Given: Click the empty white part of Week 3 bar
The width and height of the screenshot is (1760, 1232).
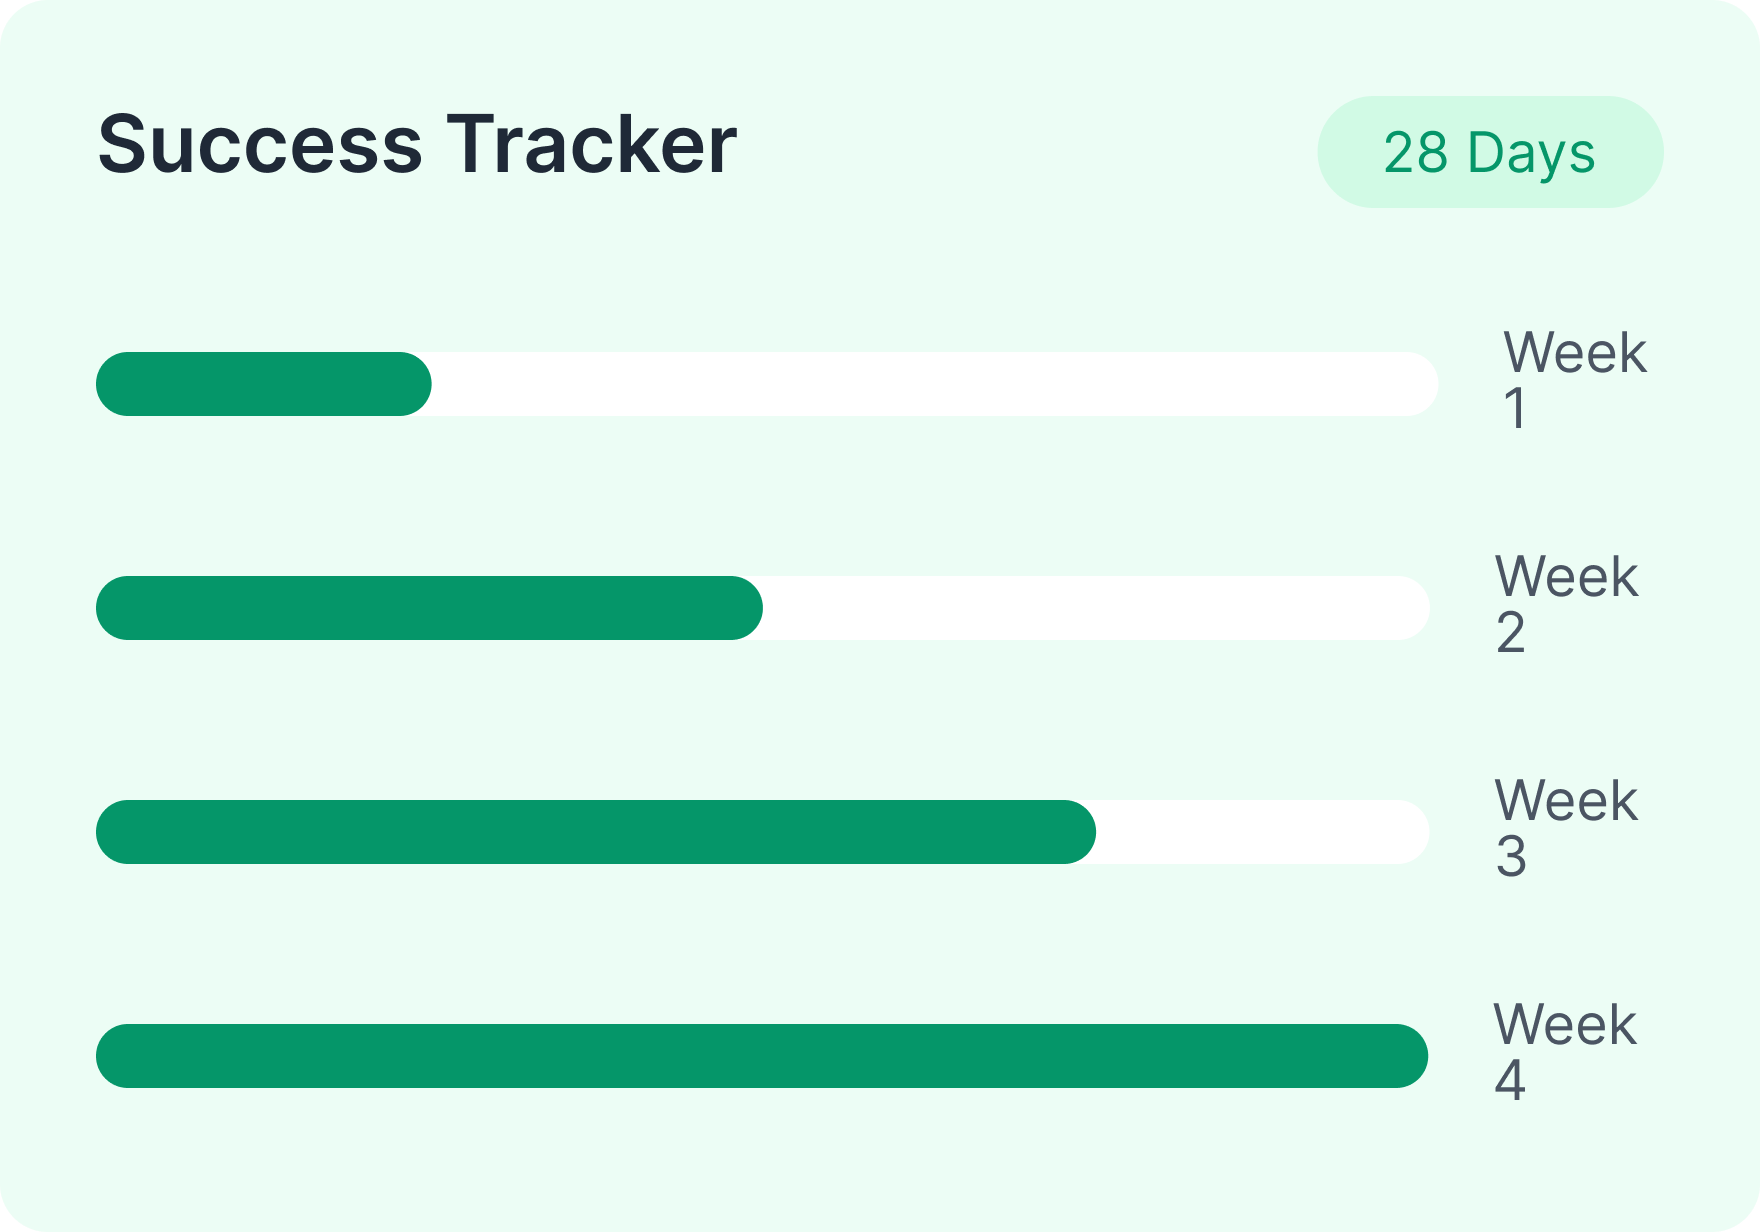Looking at the screenshot, I should coord(1263,832).
